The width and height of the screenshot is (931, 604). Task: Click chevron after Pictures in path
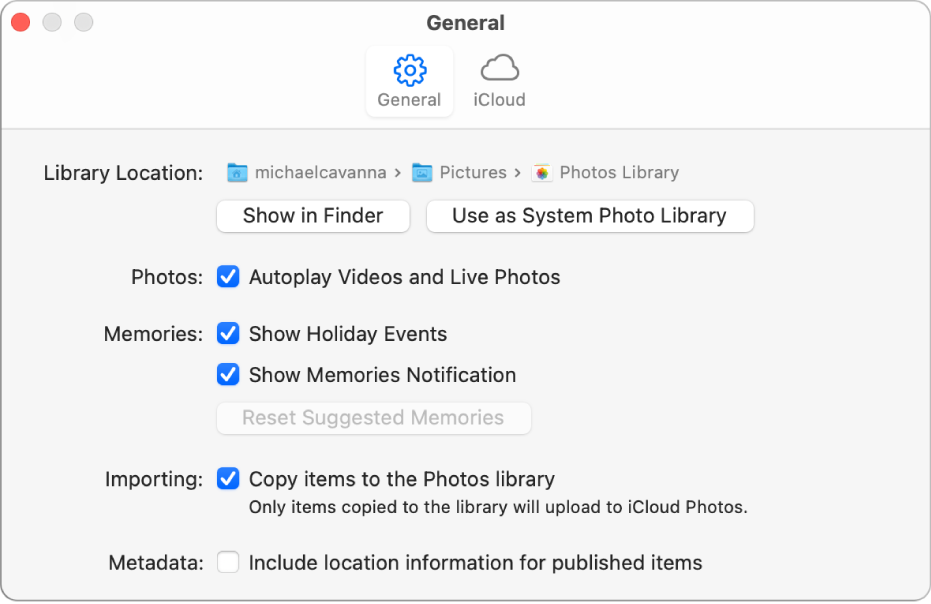(518, 173)
